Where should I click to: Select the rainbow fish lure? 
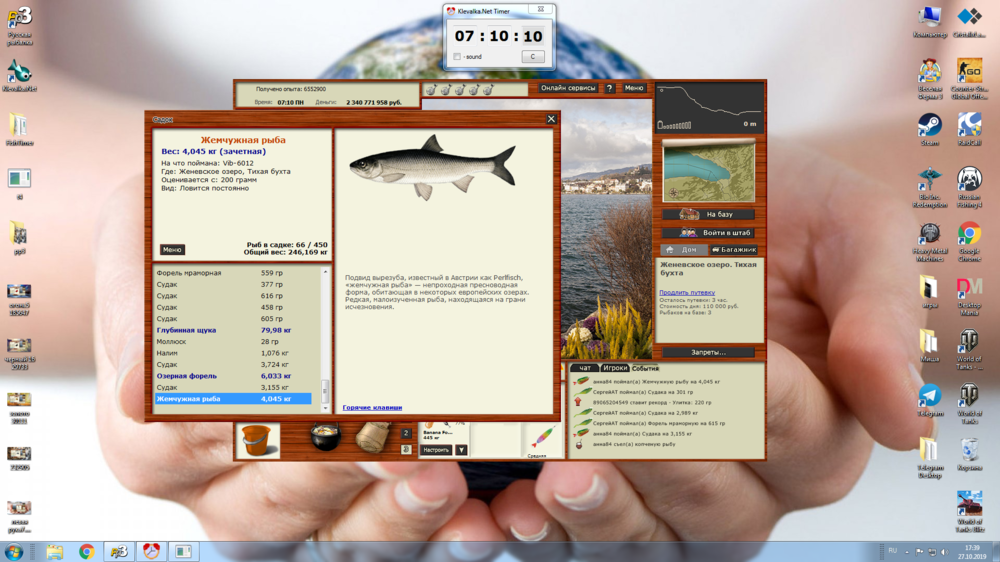[x=538, y=438]
